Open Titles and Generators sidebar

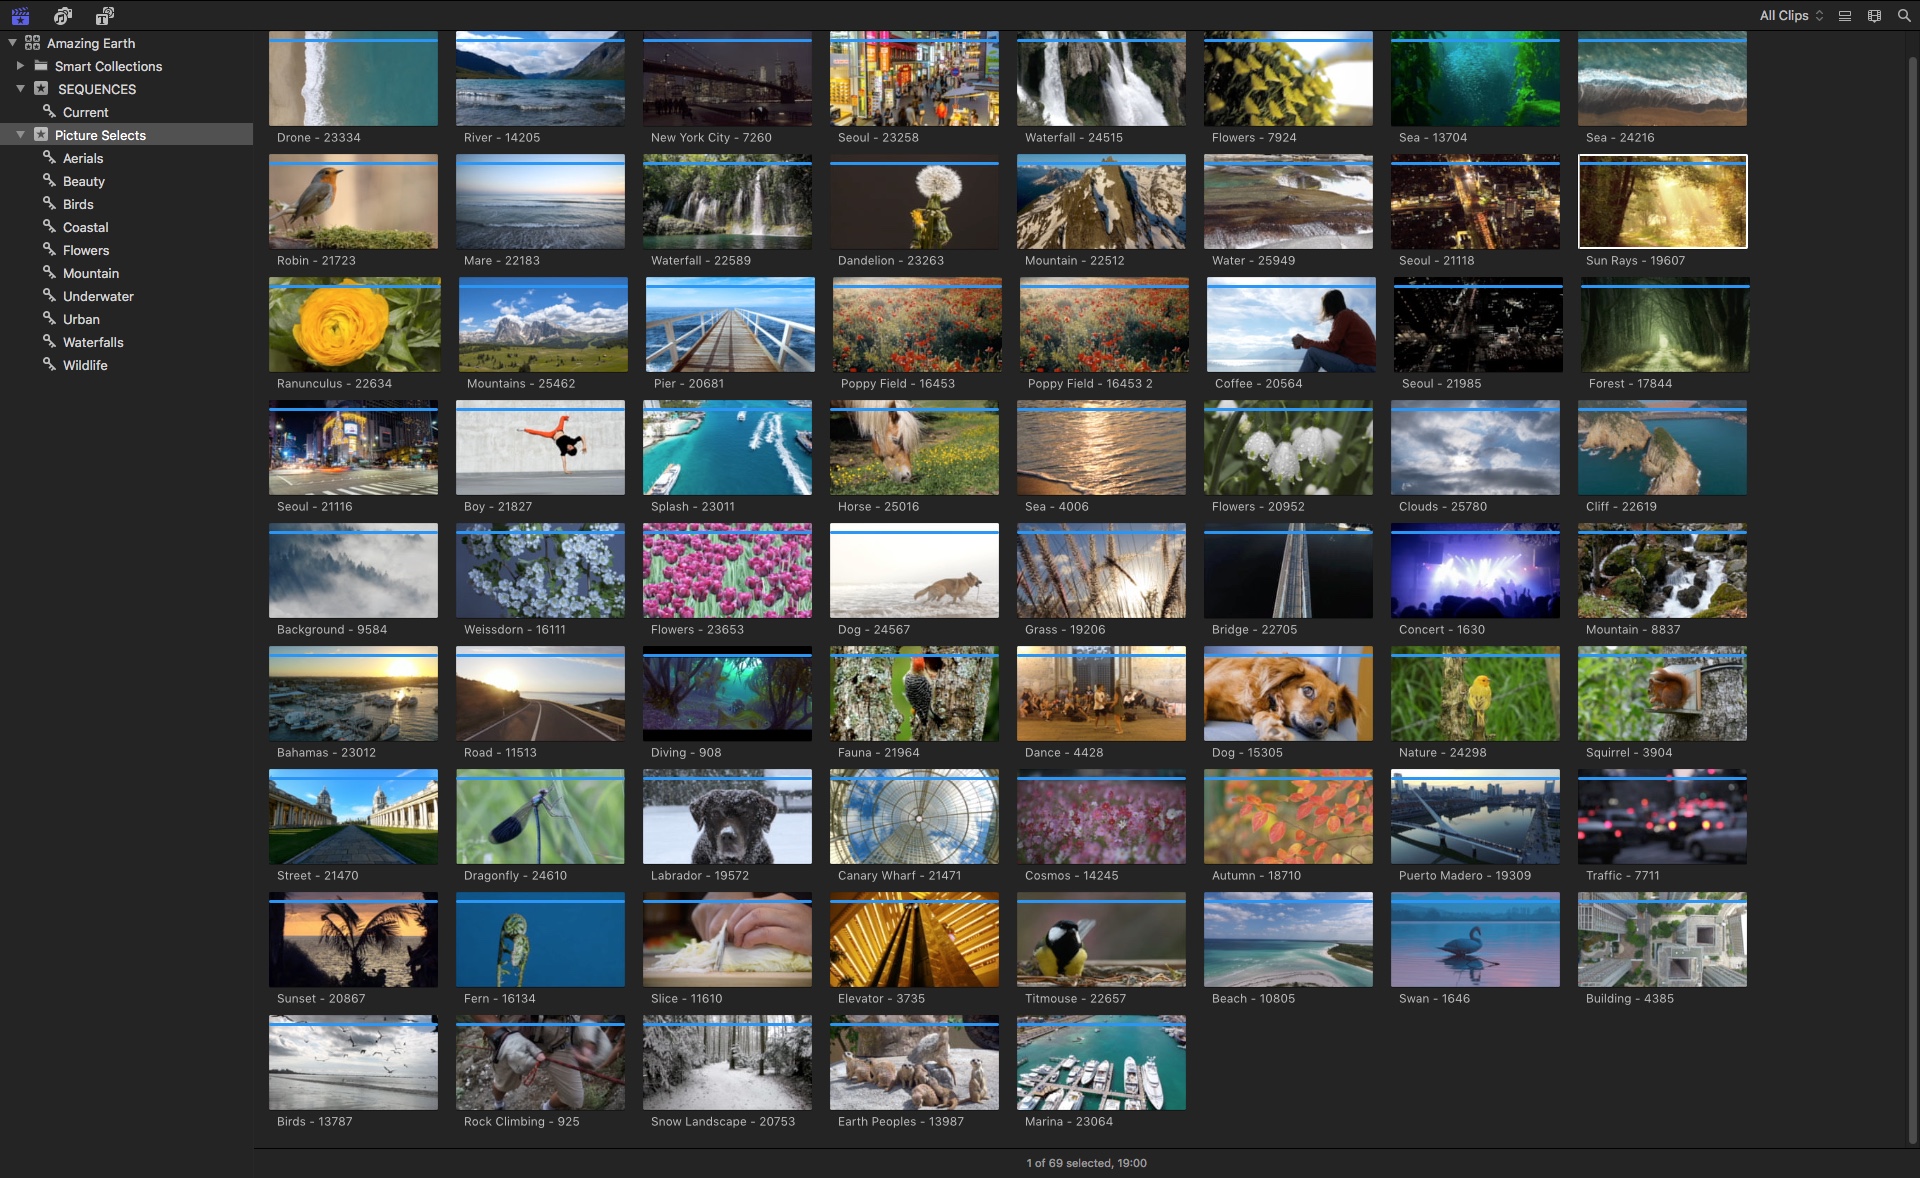[105, 16]
